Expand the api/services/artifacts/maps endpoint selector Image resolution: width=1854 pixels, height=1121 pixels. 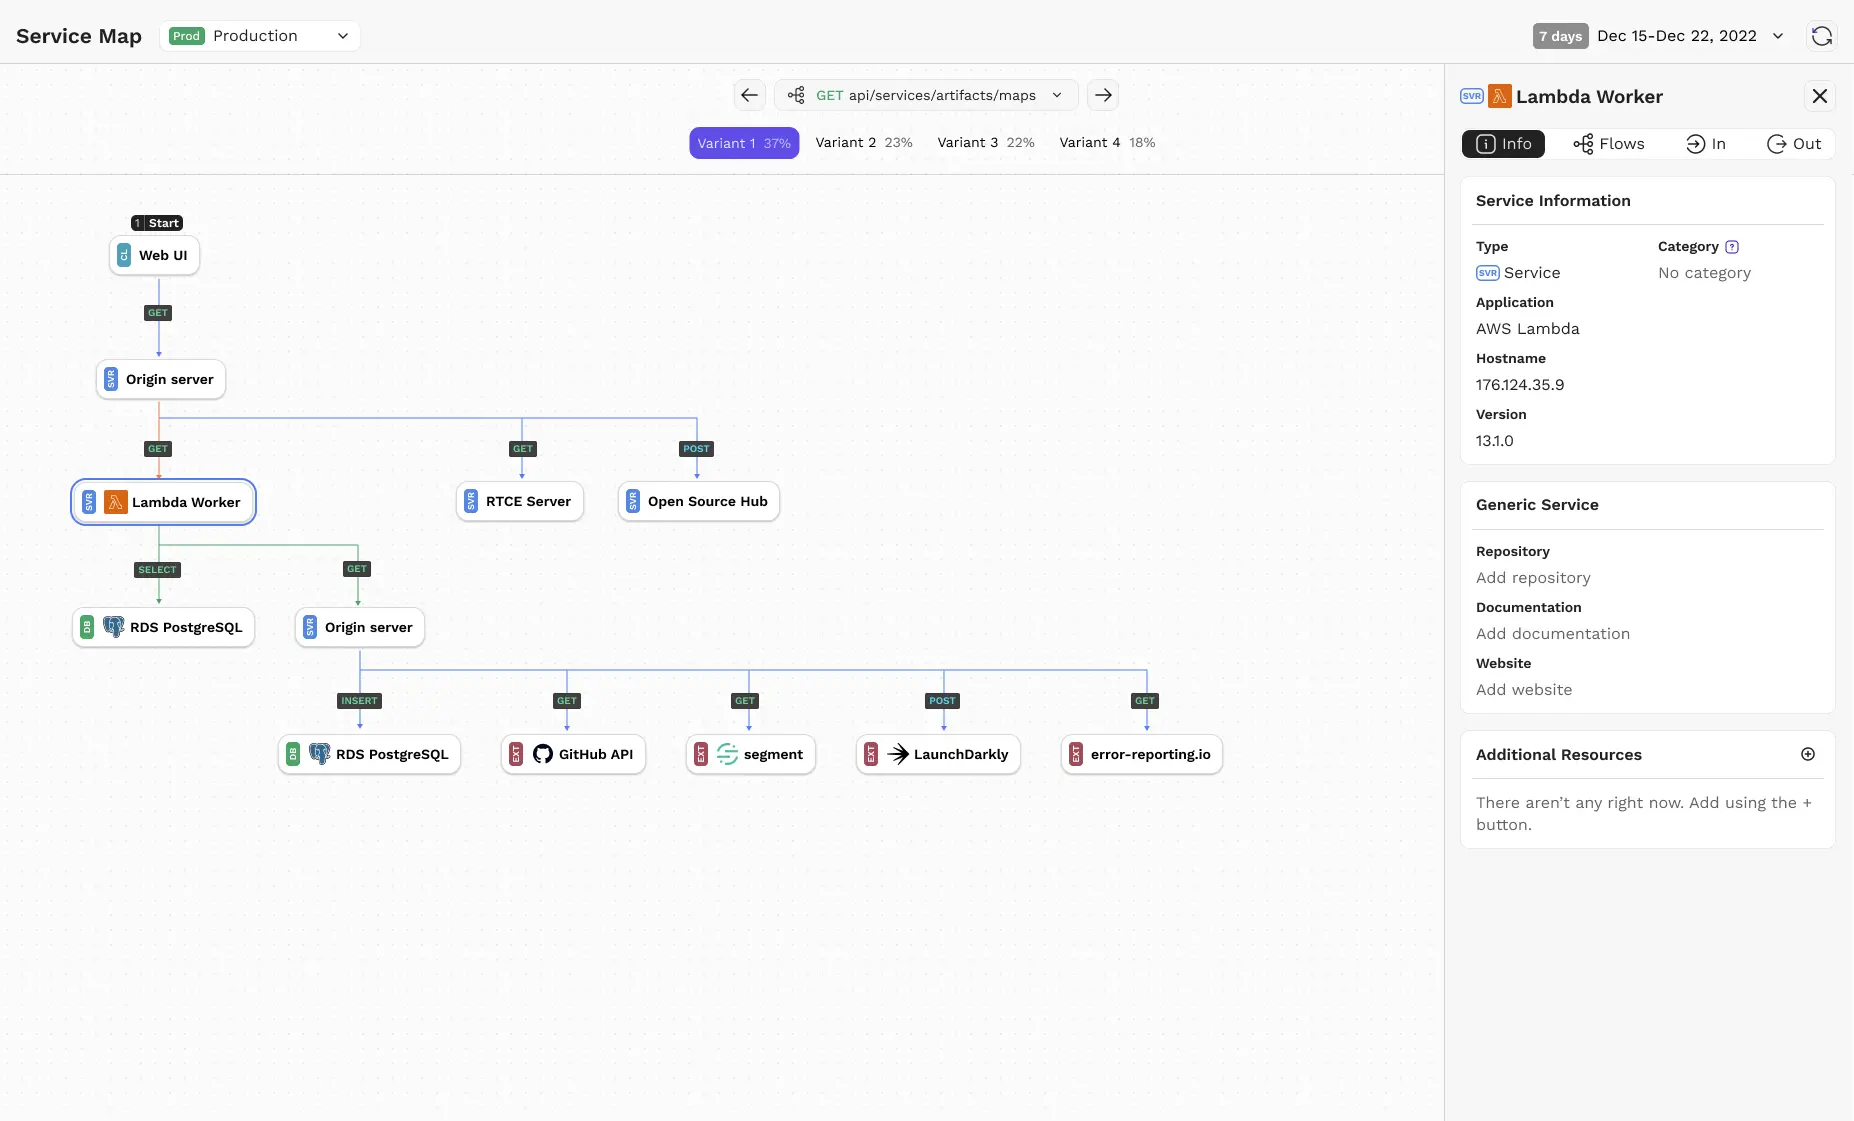click(1057, 95)
